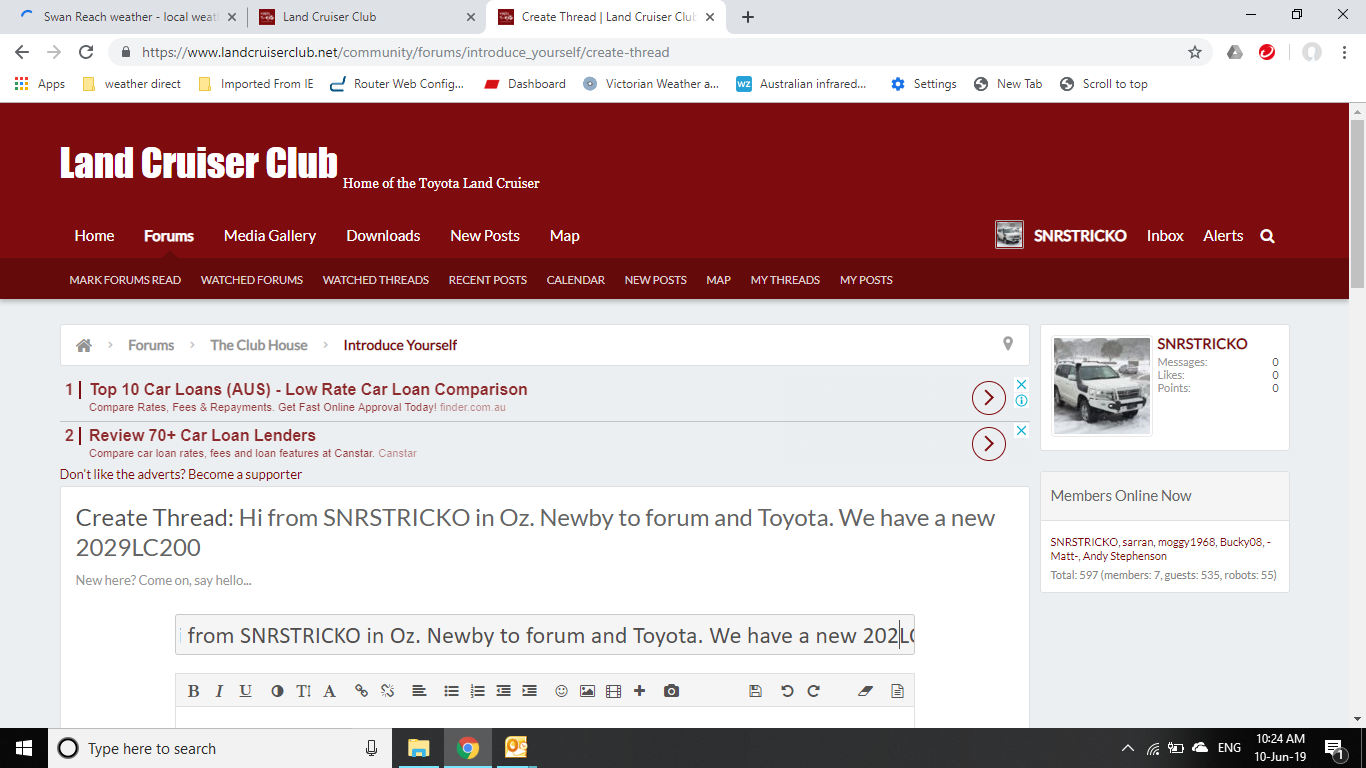Click the Forums breadcrumb link

coord(151,345)
